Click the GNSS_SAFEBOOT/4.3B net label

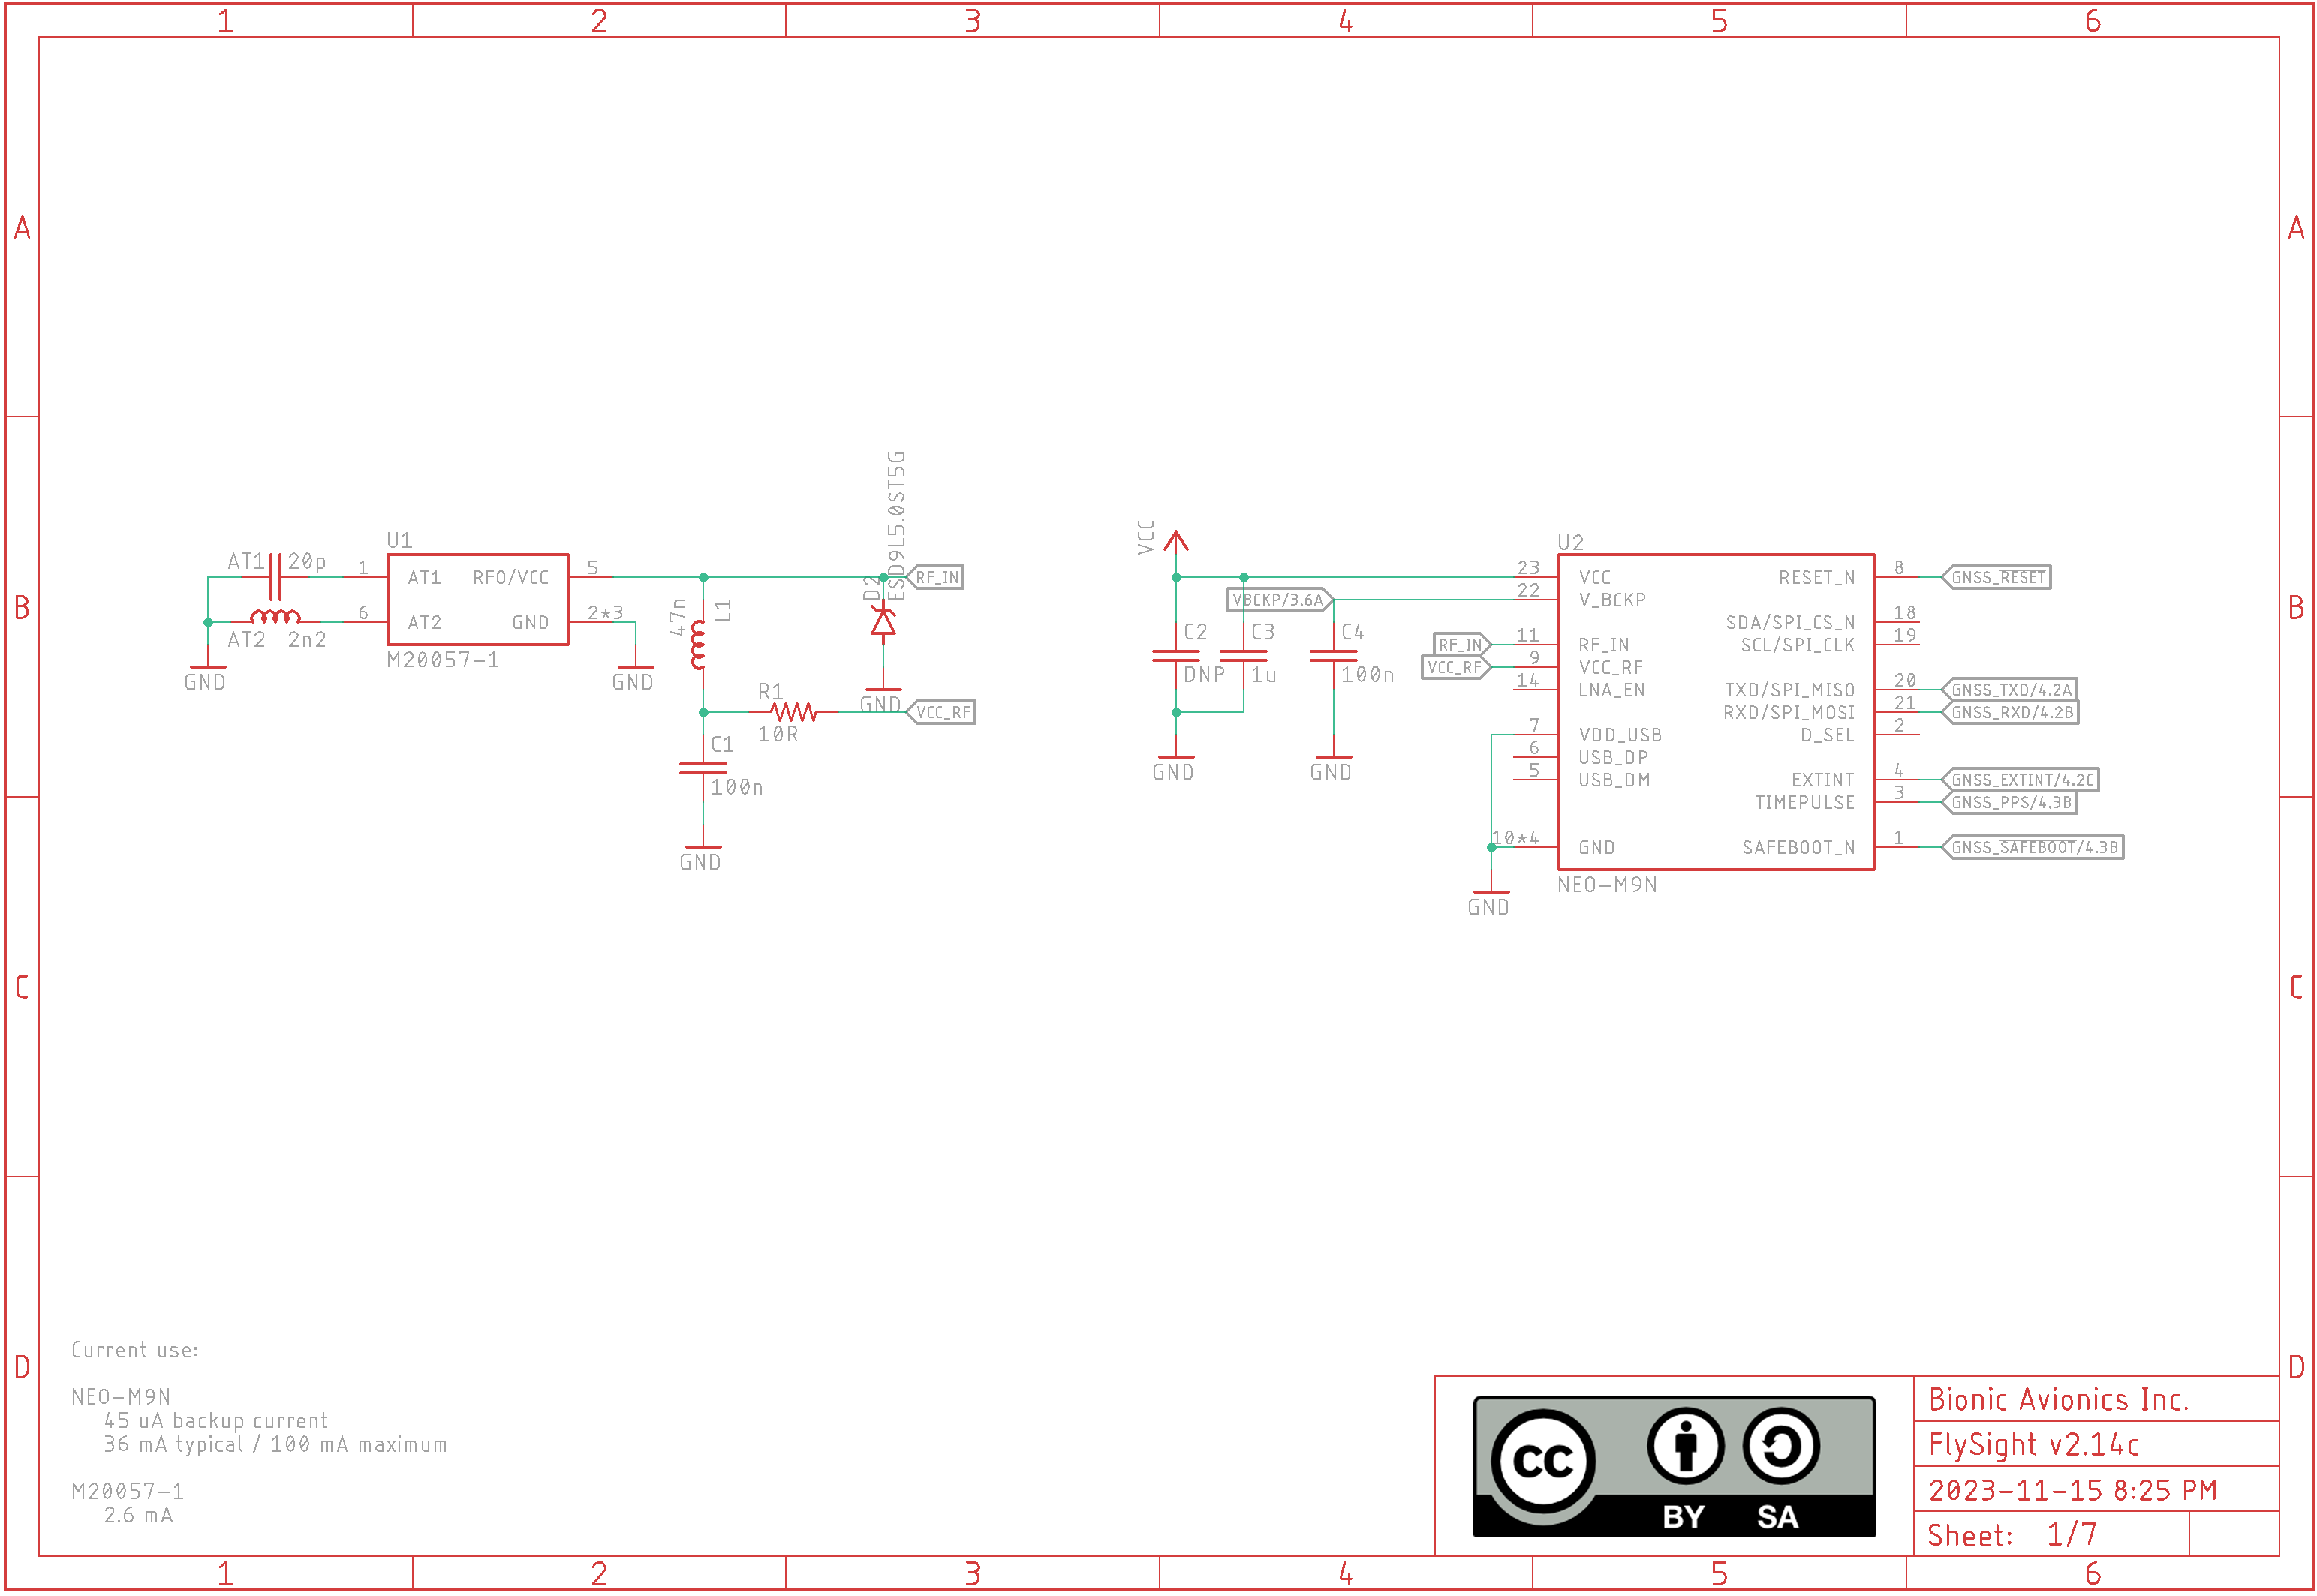2033,847
